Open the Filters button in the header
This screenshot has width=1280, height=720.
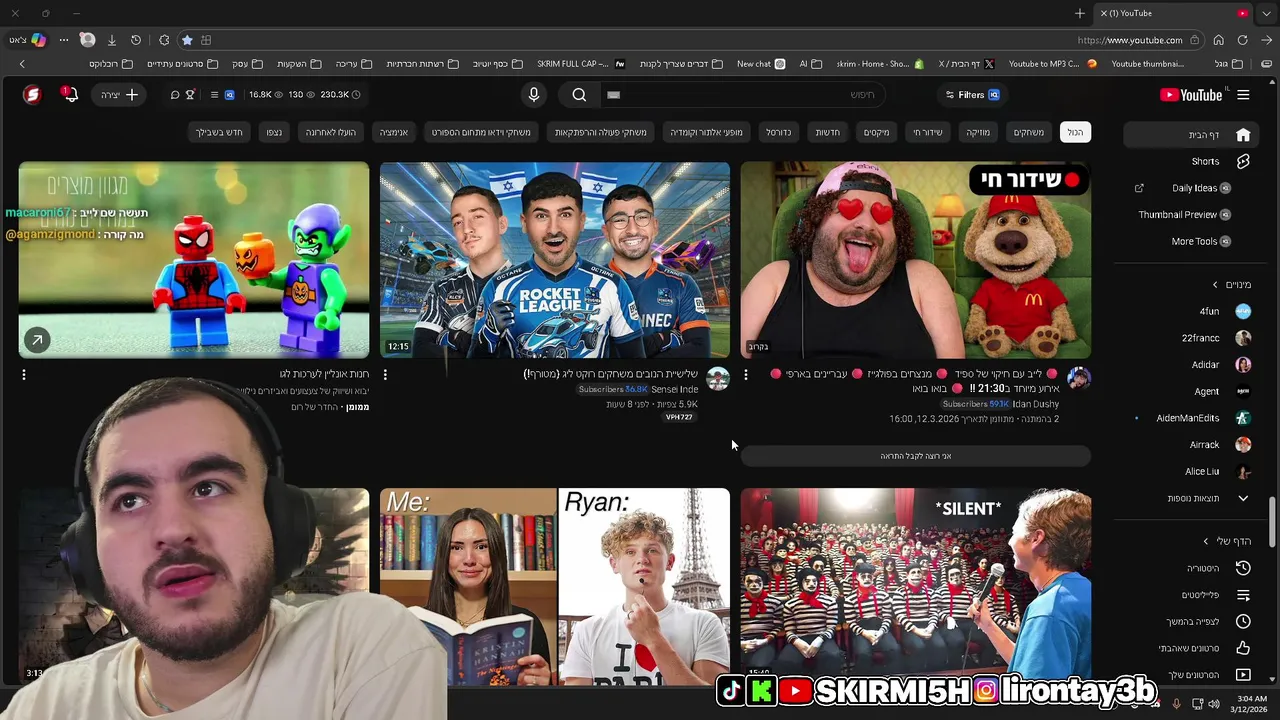(x=972, y=95)
